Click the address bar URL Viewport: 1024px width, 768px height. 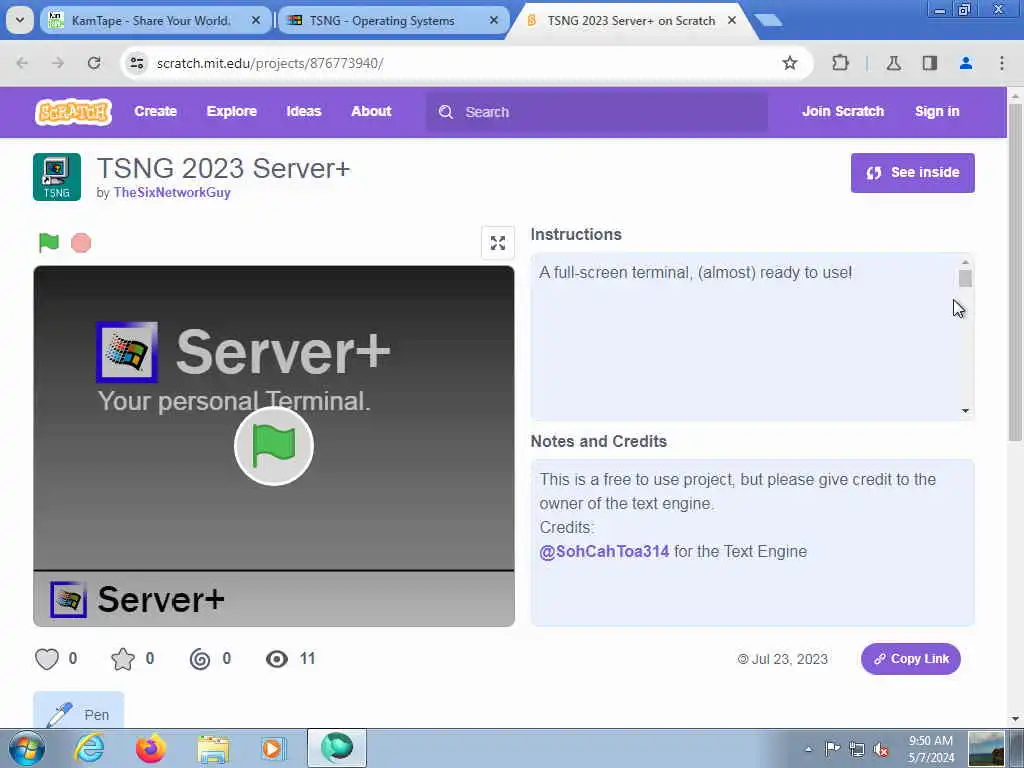[270, 63]
